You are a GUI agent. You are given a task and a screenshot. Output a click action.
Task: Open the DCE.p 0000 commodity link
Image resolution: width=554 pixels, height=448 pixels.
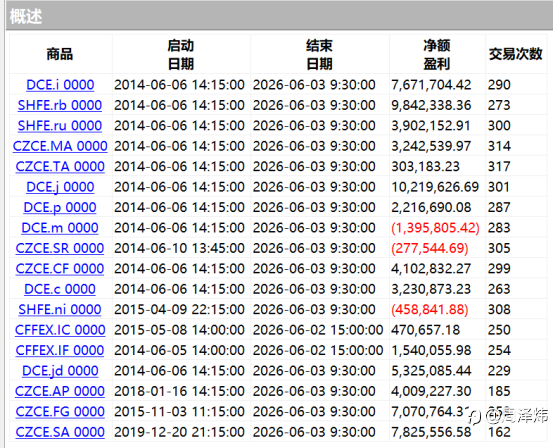click(60, 207)
